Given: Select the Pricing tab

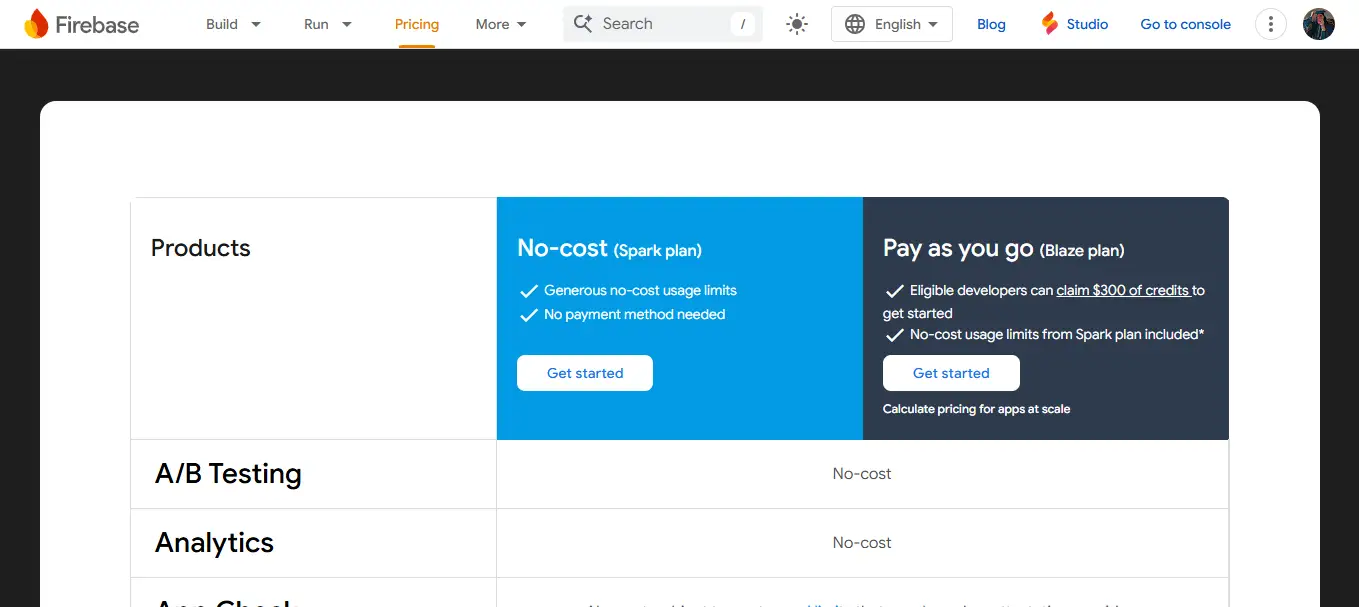Looking at the screenshot, I should coord(417,24).
